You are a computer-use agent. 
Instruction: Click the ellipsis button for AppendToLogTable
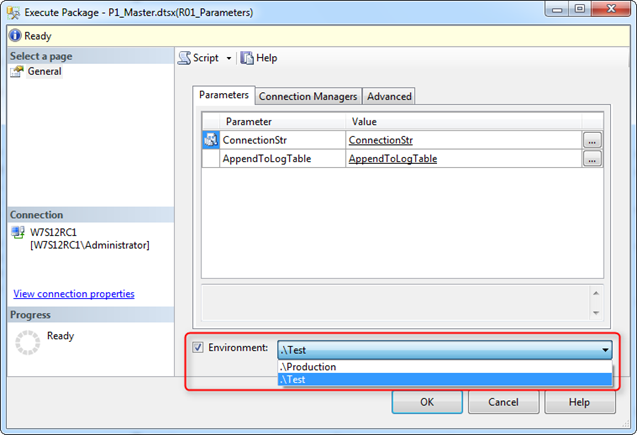[592, 159]
